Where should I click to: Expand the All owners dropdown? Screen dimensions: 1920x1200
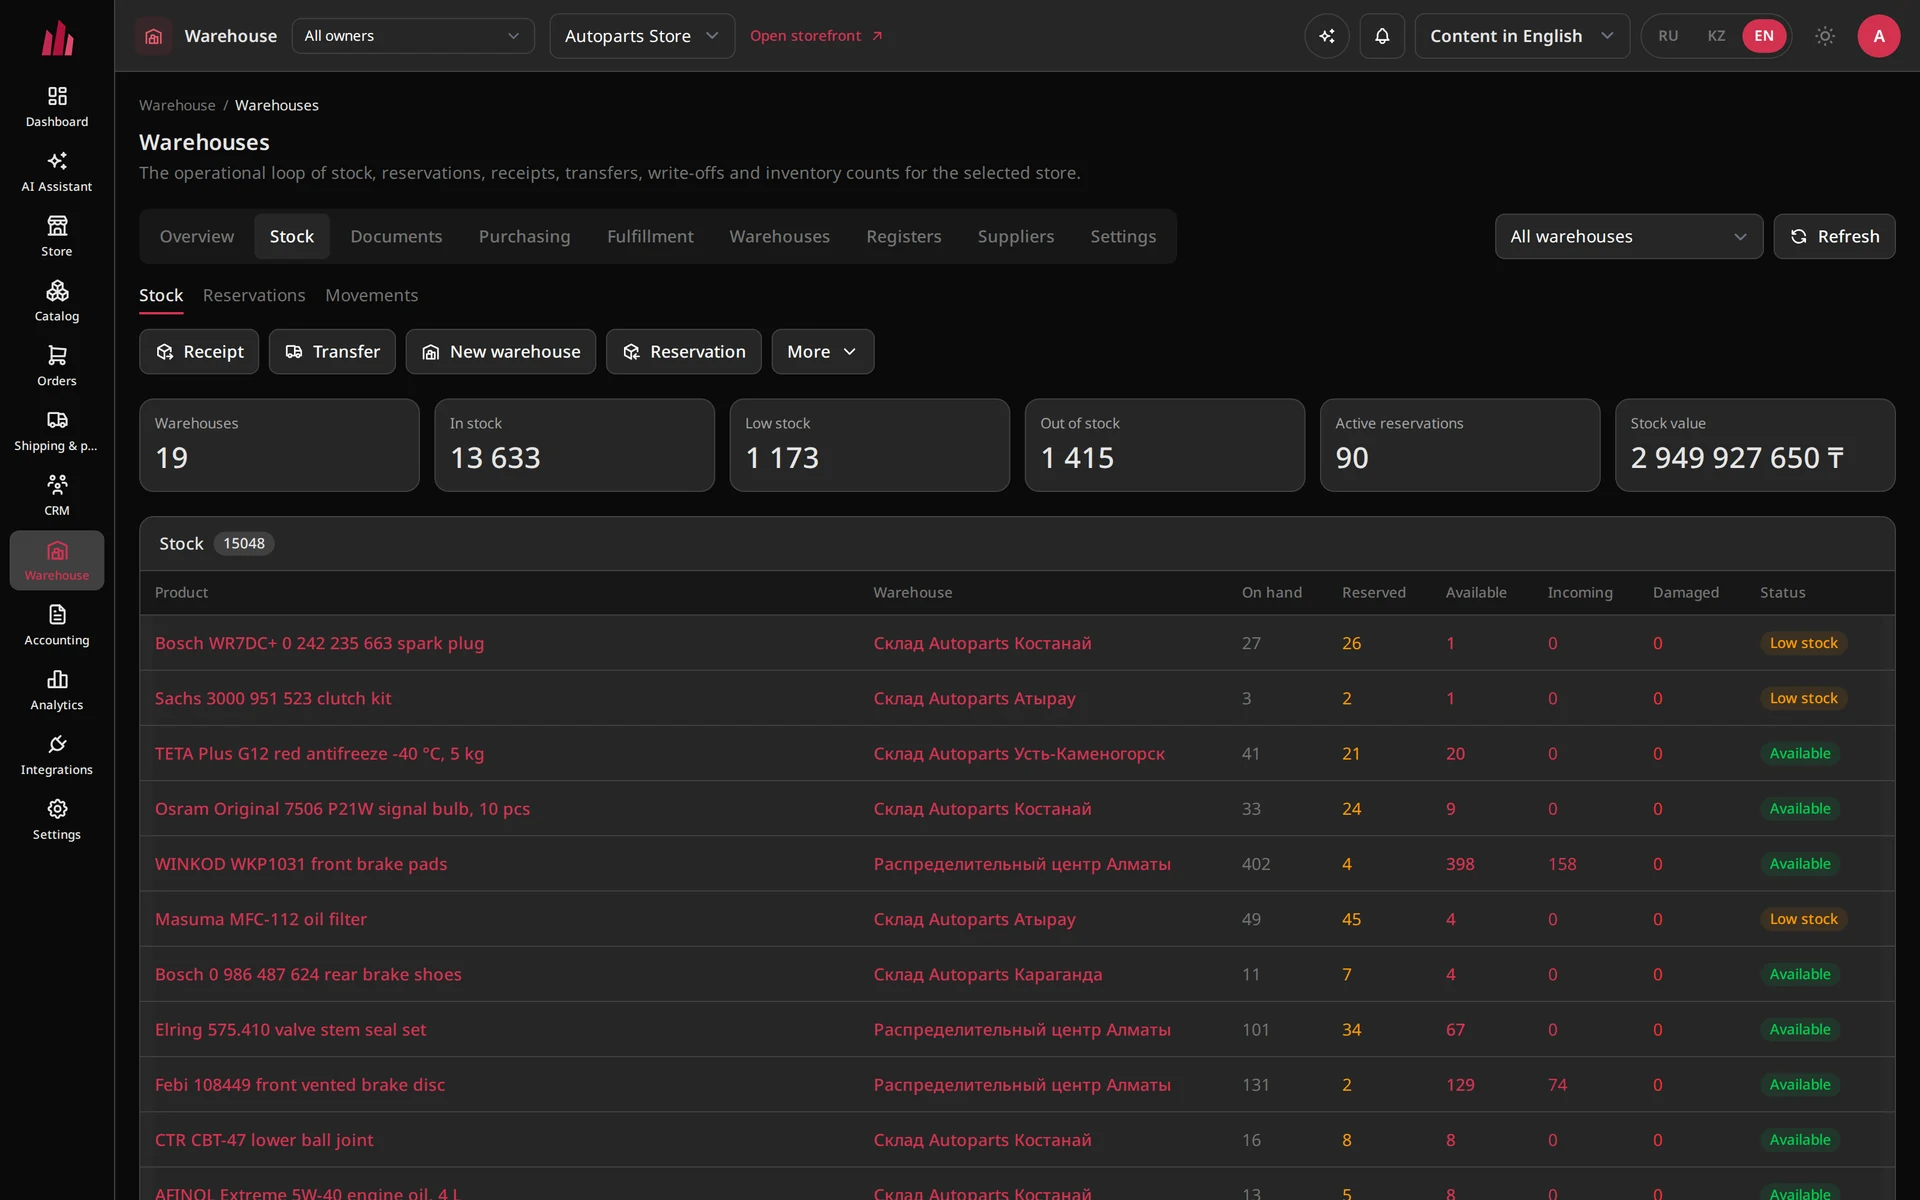tap(413, 36)
